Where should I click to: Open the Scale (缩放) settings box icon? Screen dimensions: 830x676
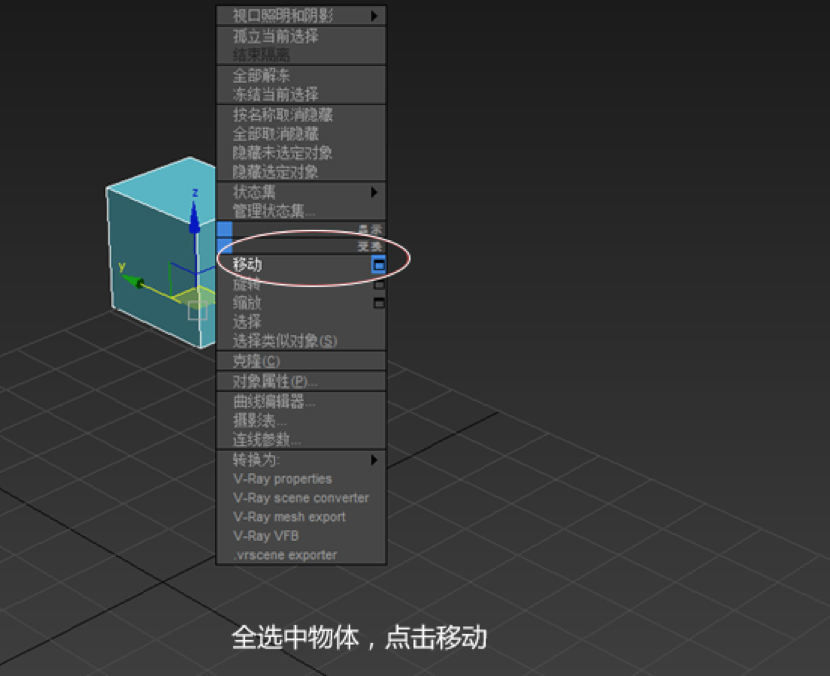(378, 303)
